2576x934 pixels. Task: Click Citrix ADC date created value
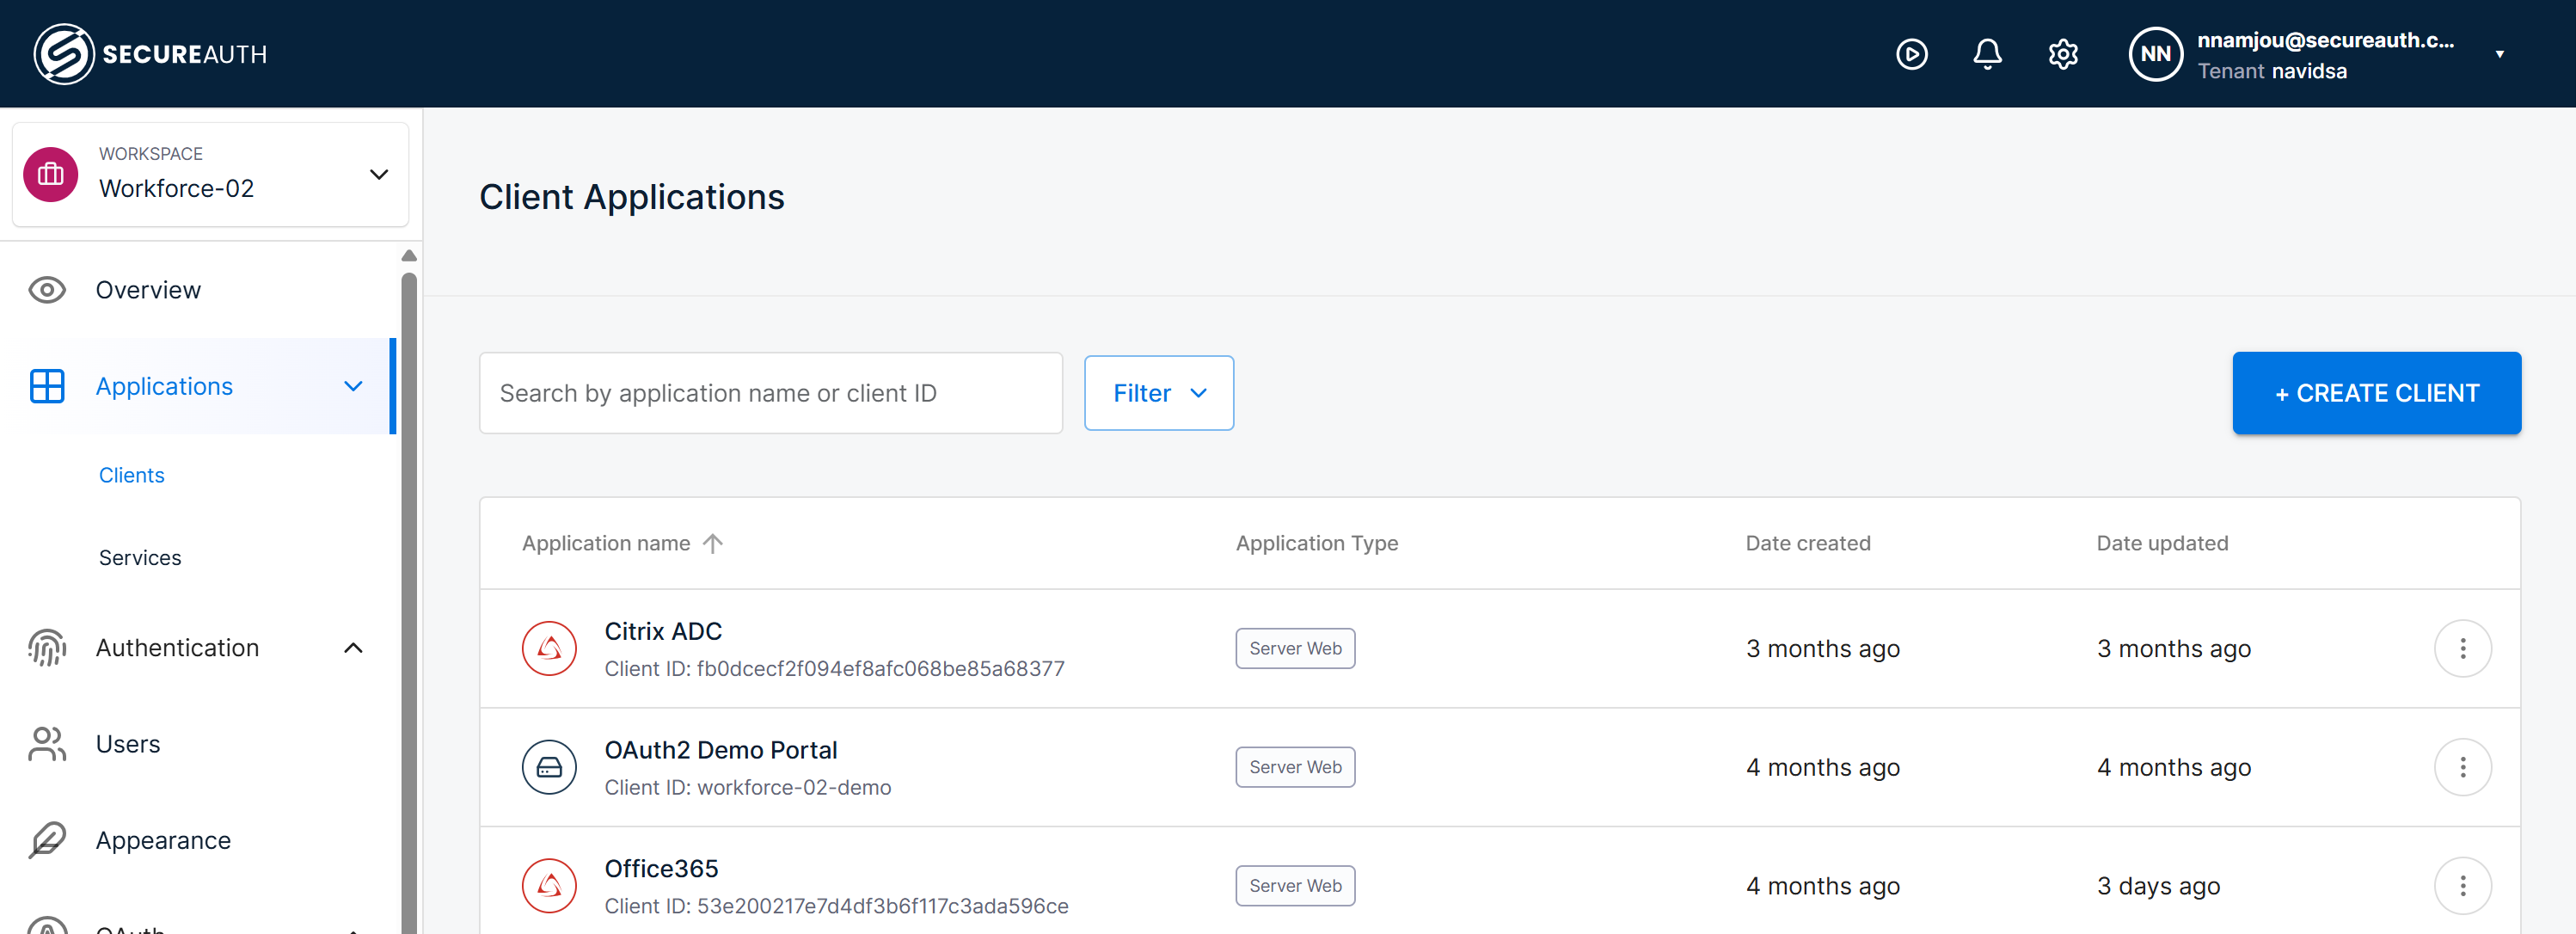point(1822,648)
